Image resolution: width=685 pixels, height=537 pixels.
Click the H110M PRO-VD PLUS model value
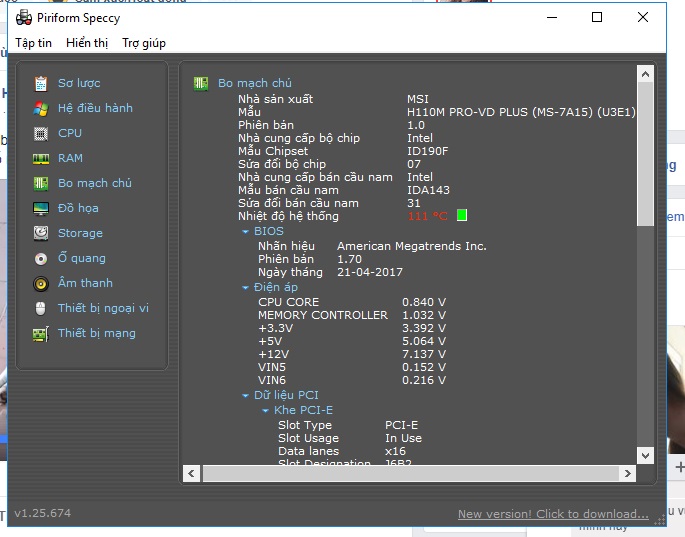(521, 112)
